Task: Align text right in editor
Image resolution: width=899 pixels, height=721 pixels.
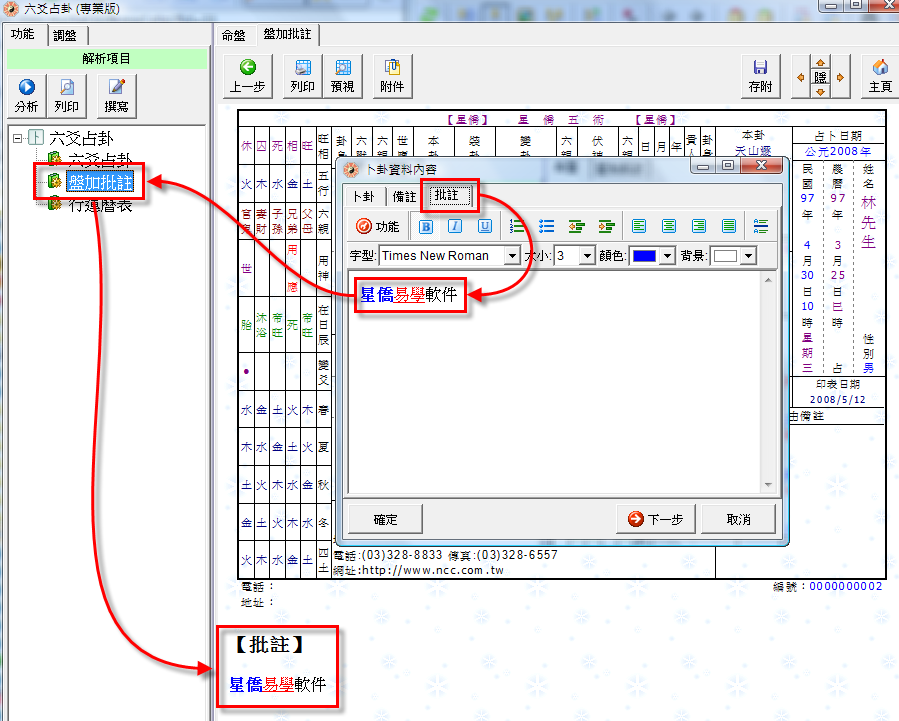Action: coord(698,226)
